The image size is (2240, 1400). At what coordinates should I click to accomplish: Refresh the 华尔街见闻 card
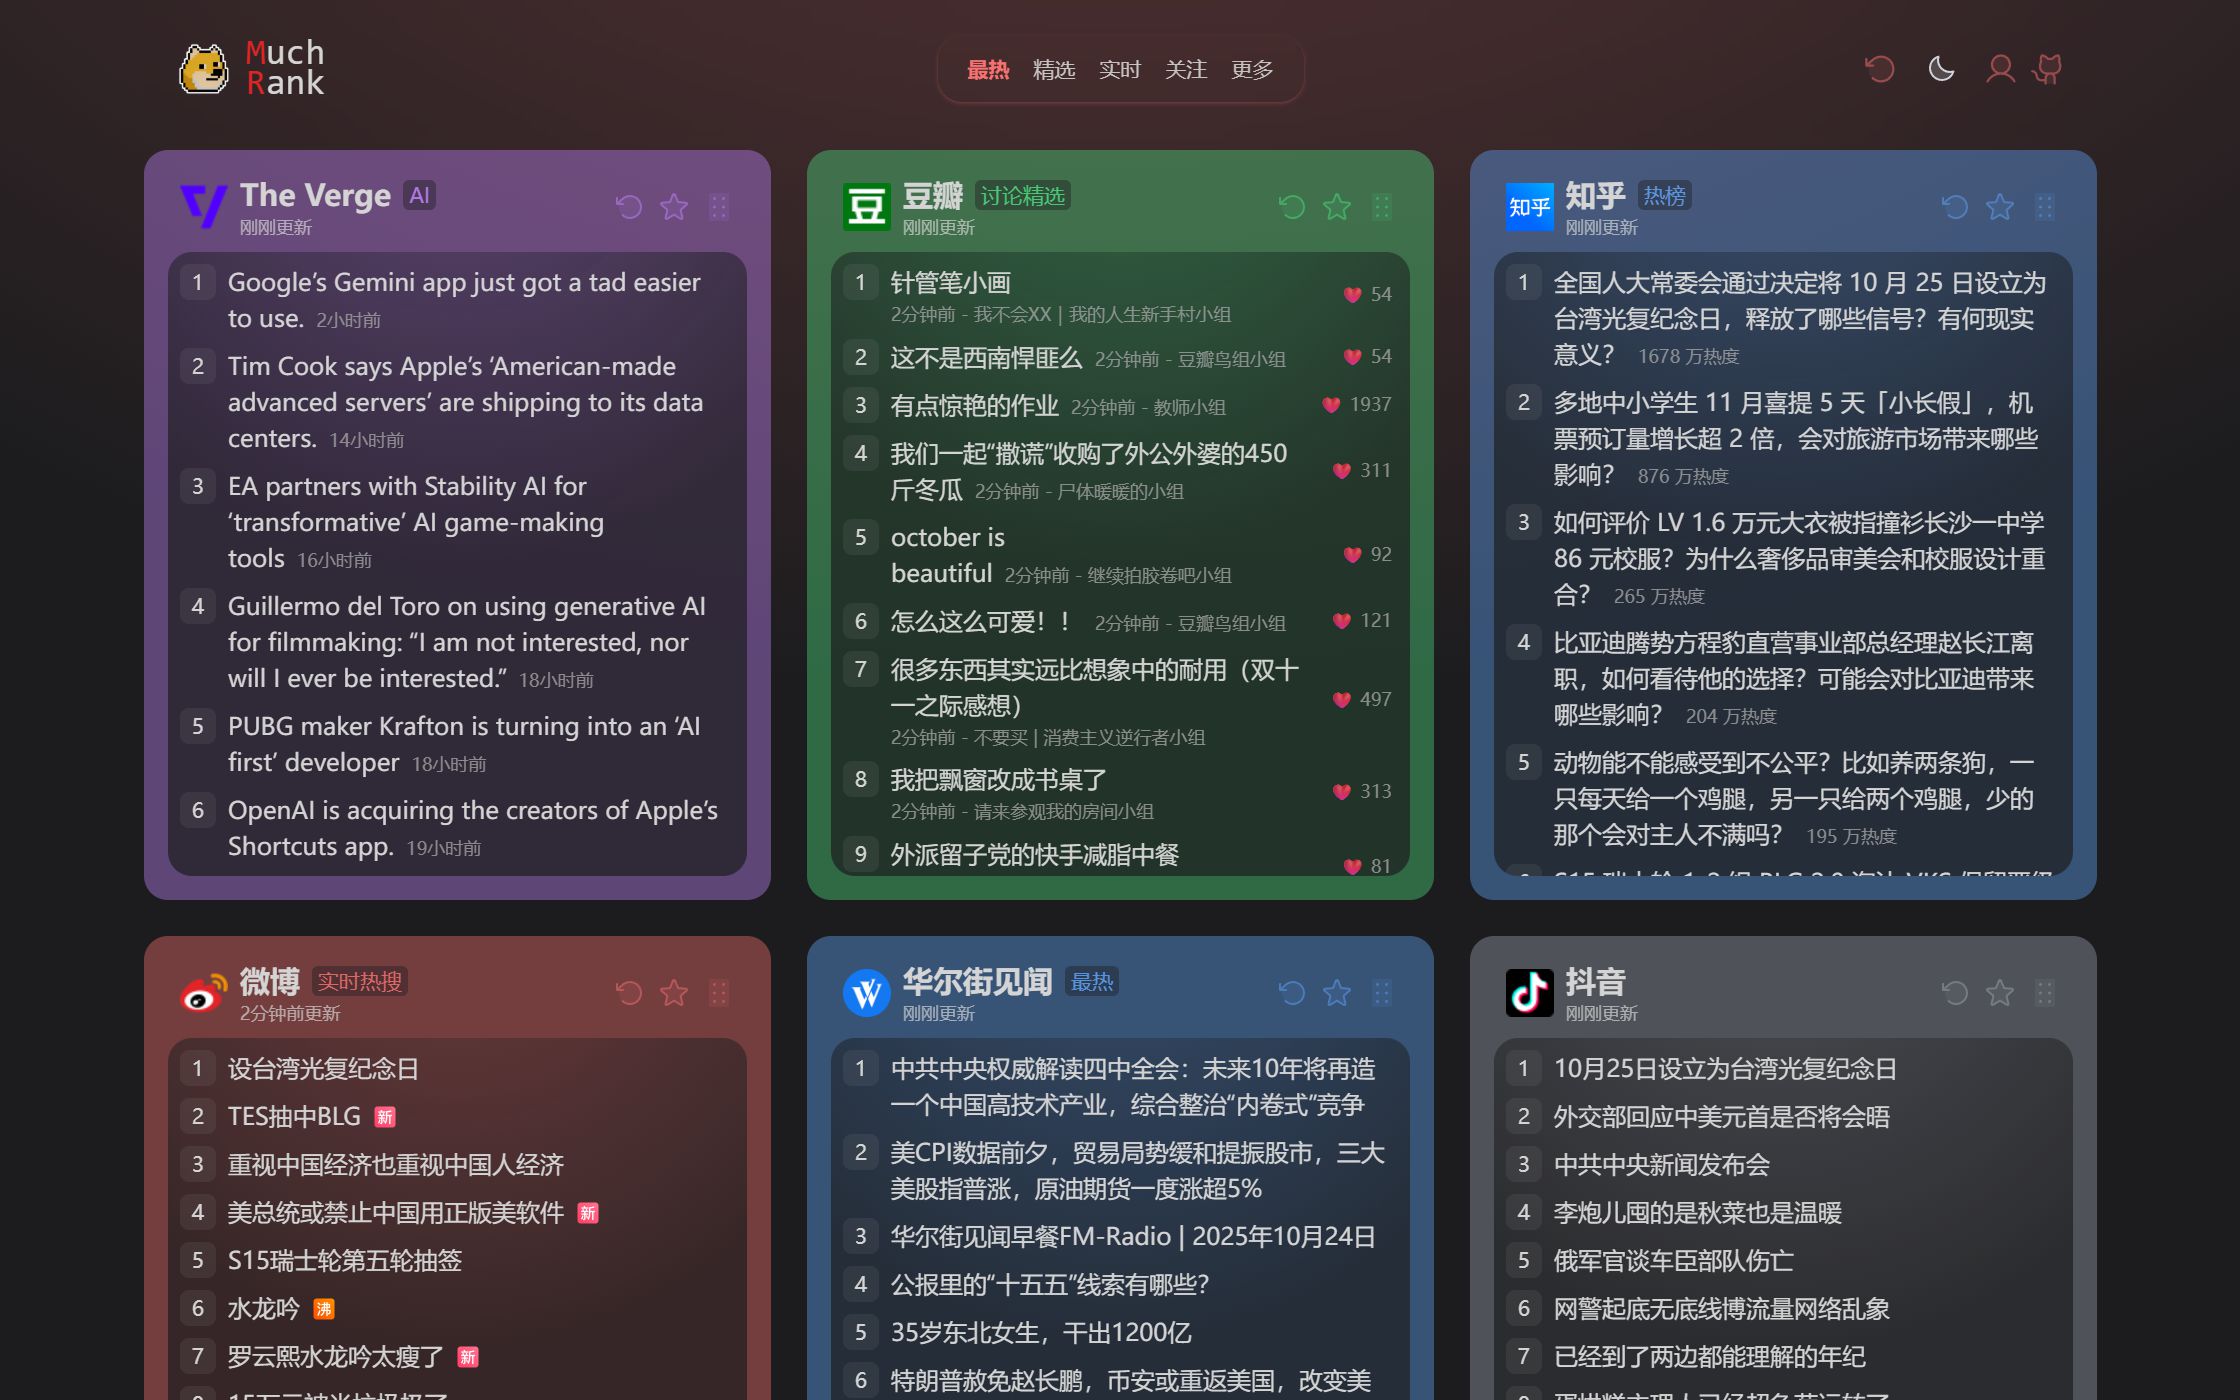point(1291,993)
